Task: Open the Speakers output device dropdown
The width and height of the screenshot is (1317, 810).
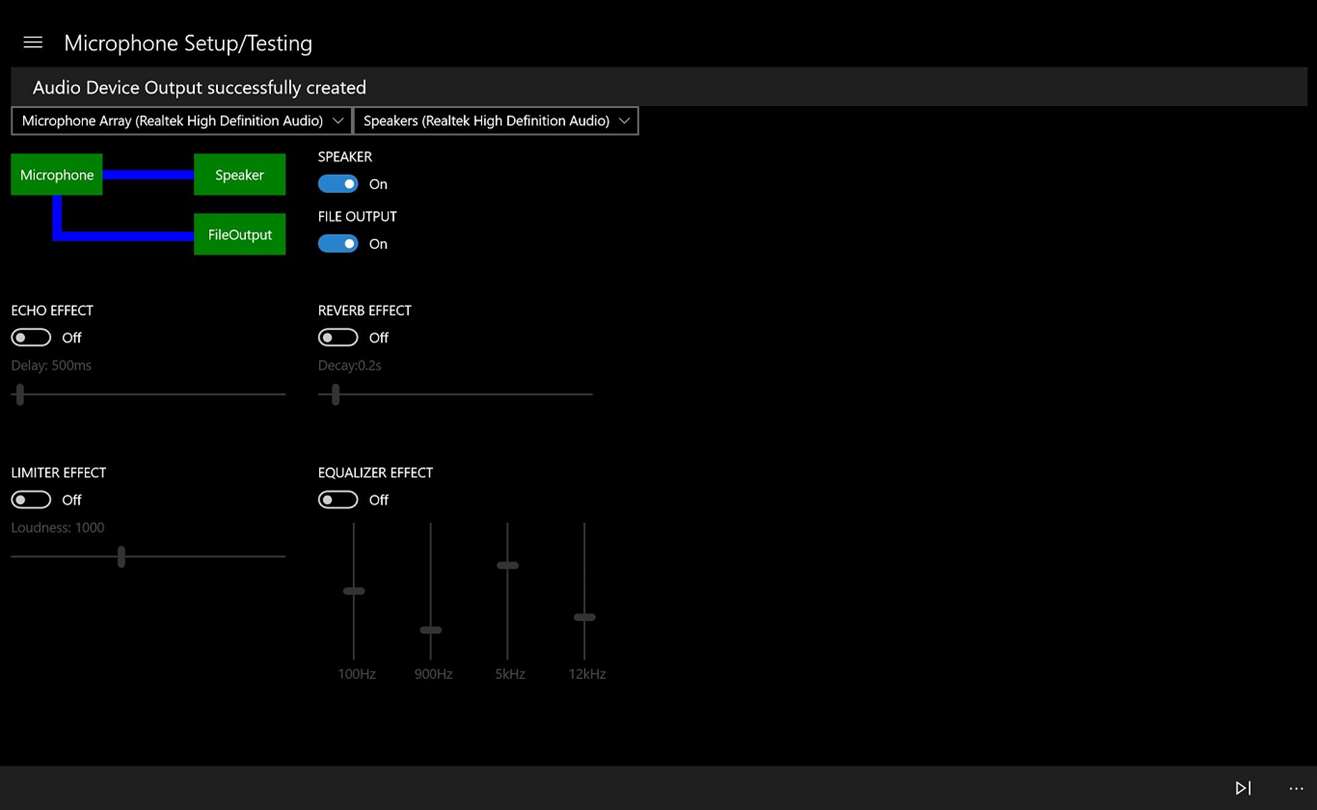Action: click(496, 121)
